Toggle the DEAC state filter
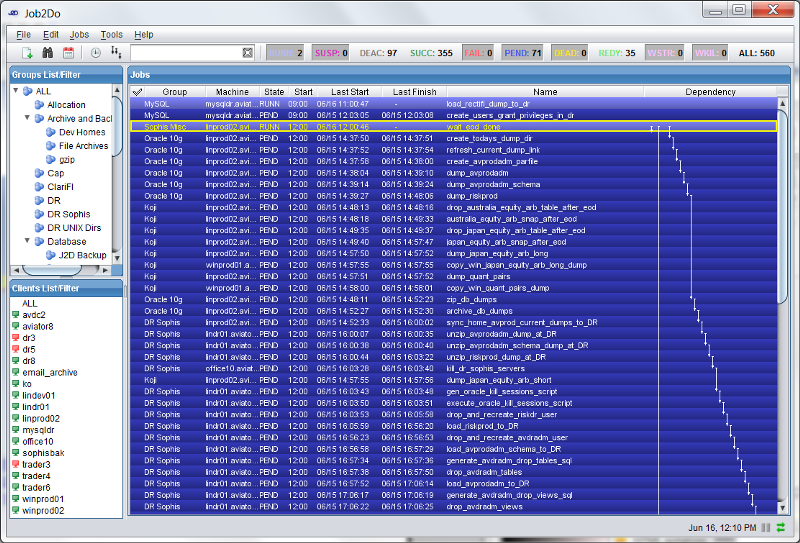The height and width of the screenshot is (543, 800). pos(378,53)
